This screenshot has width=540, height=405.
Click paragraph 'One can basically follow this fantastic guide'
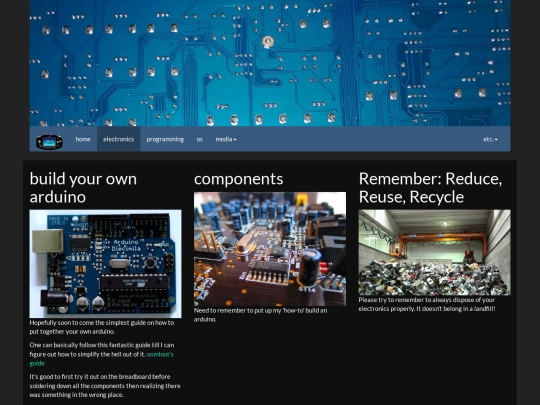click(102, 354)
